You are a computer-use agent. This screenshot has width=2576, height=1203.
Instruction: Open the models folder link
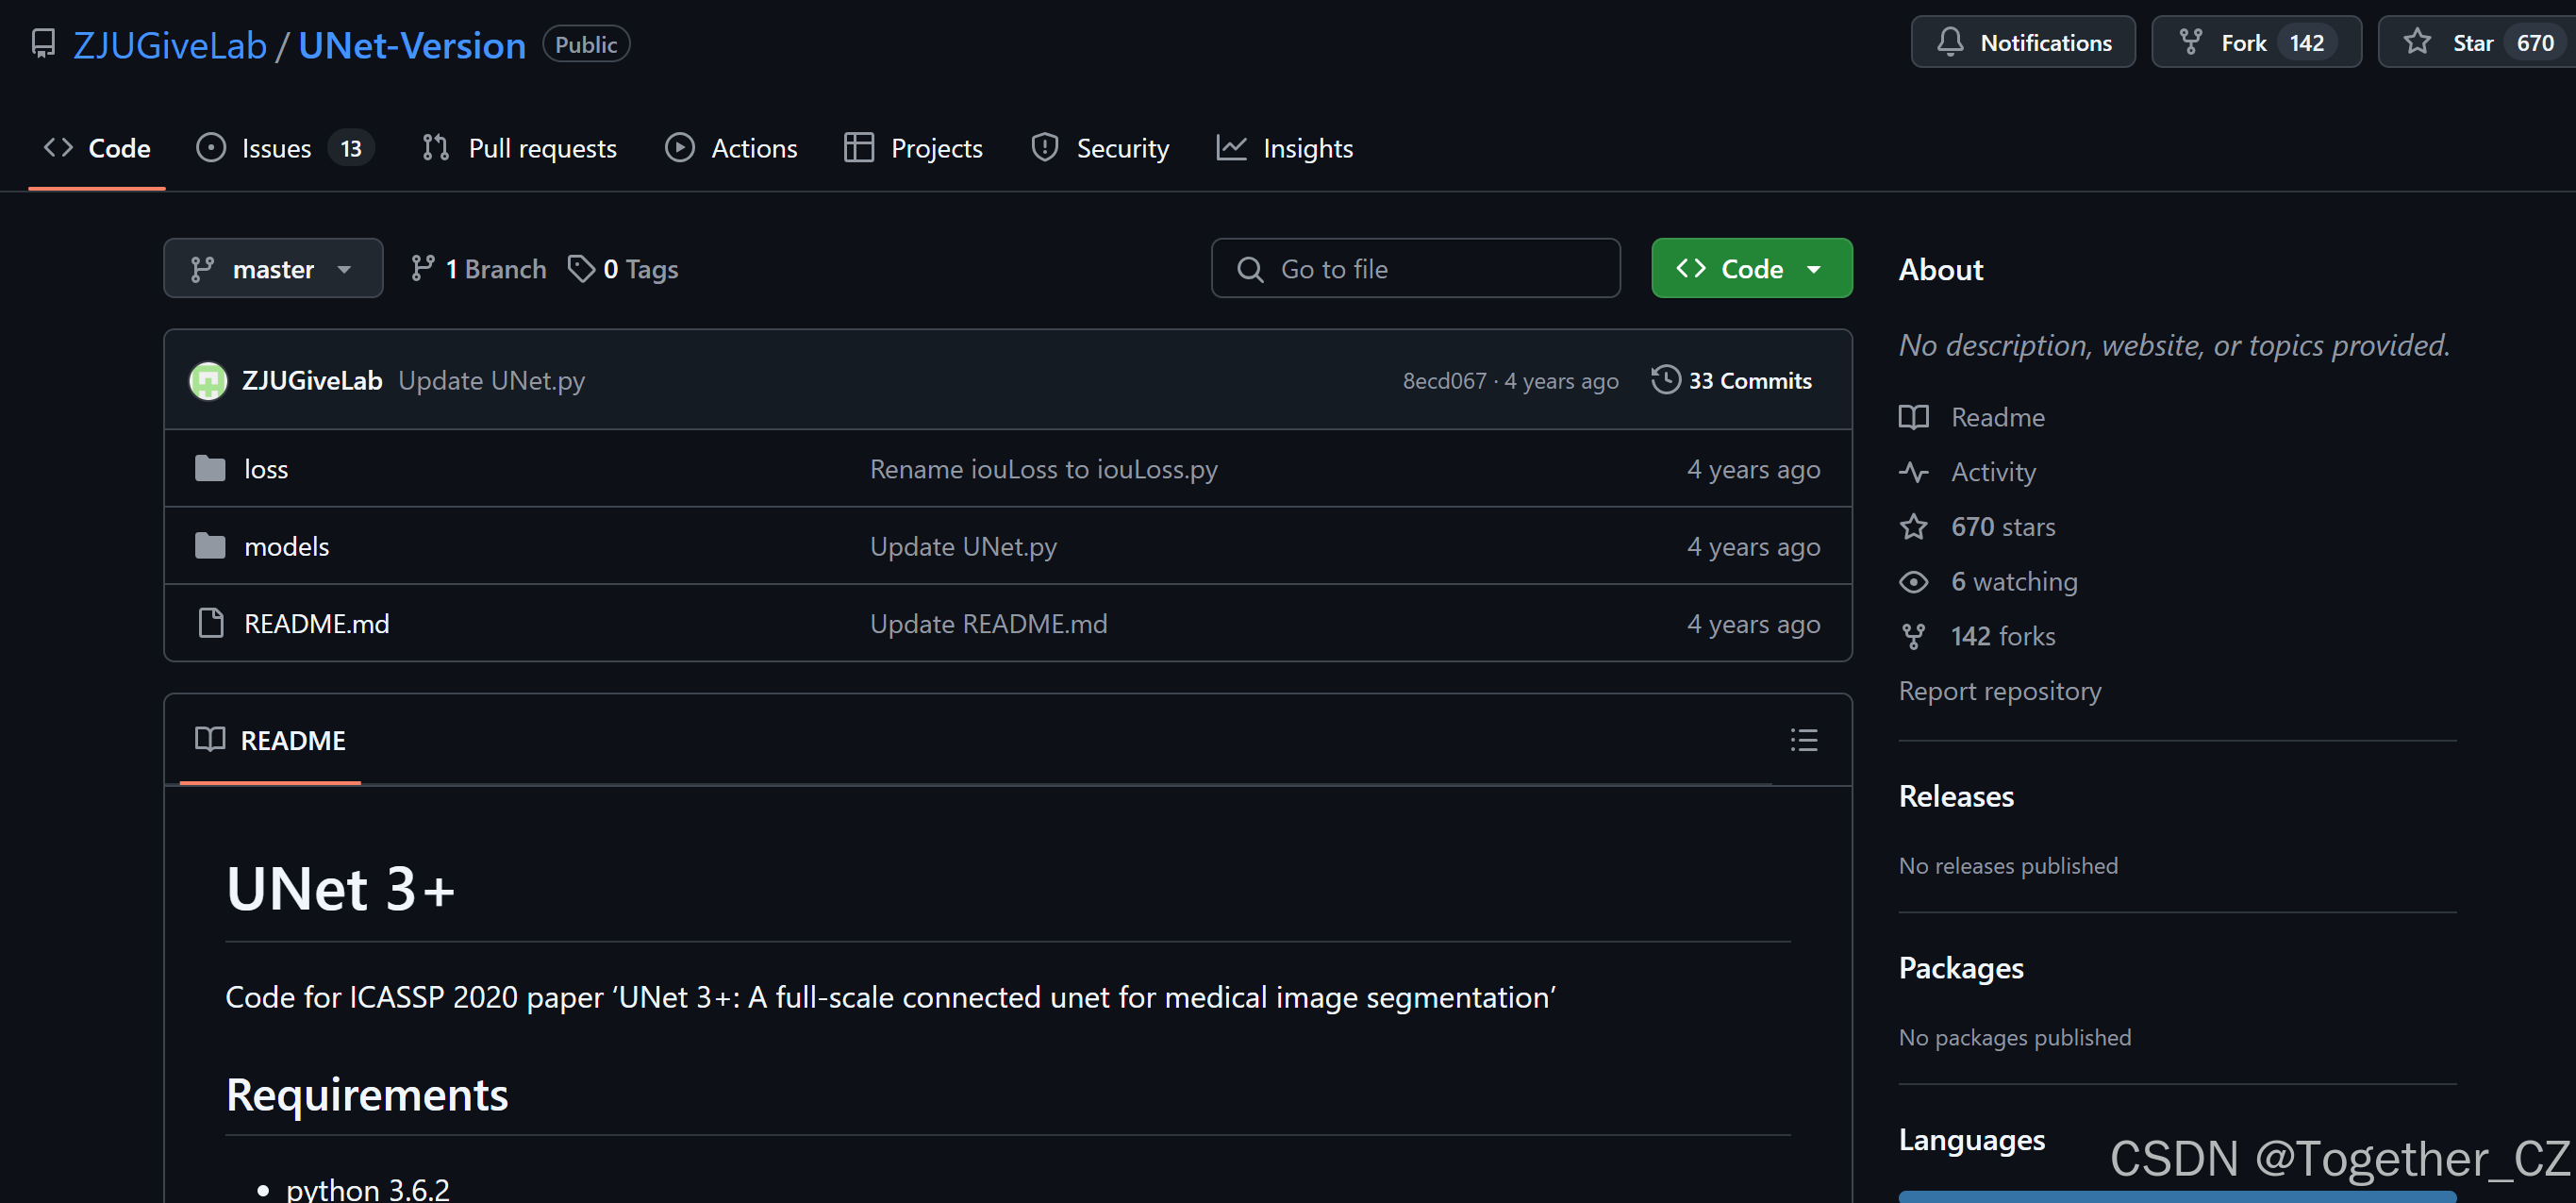pos(286,546)
